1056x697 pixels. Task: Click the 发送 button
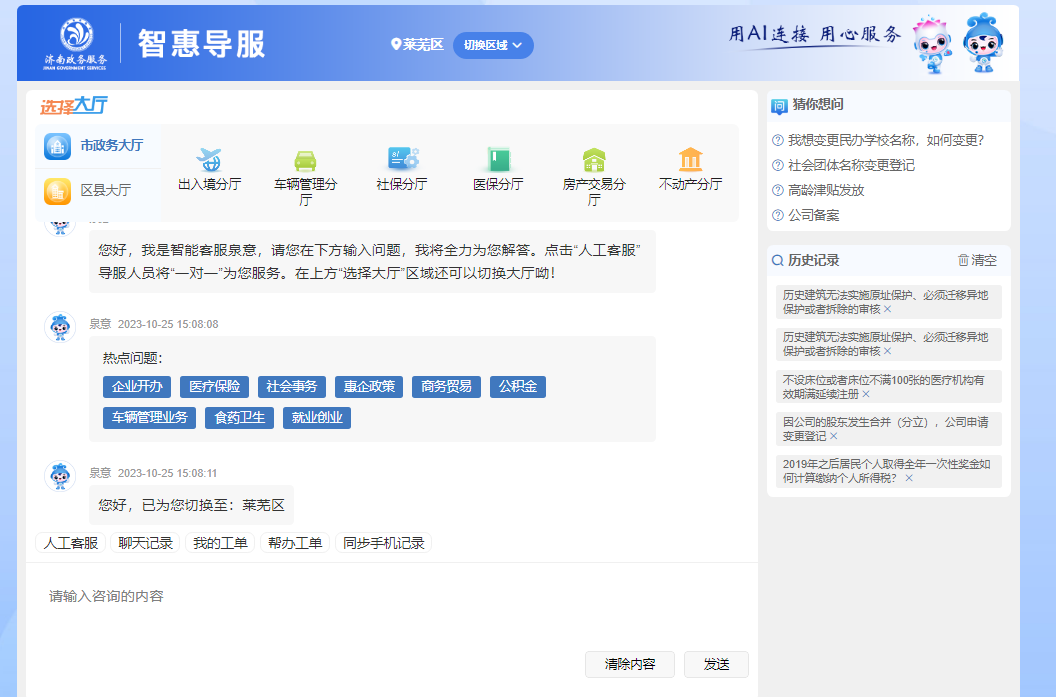pos(716,664)
